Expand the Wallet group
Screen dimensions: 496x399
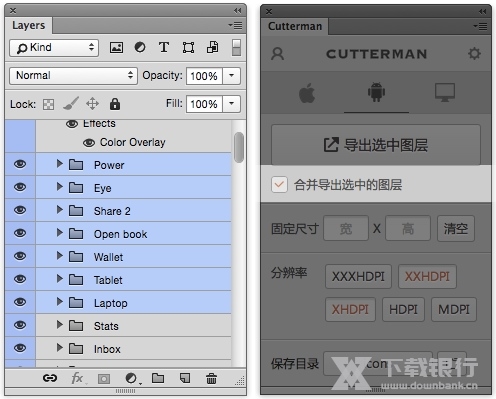click(60, 256)
